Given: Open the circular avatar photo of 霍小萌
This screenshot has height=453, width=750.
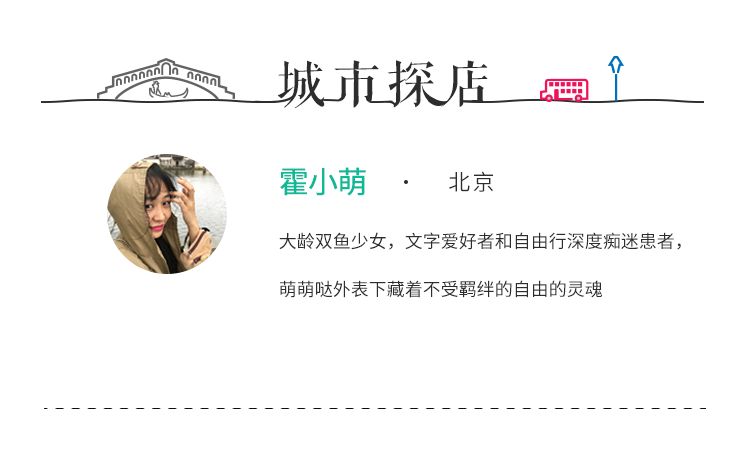Looking at the screenshot, I should (x=167, y=214).
